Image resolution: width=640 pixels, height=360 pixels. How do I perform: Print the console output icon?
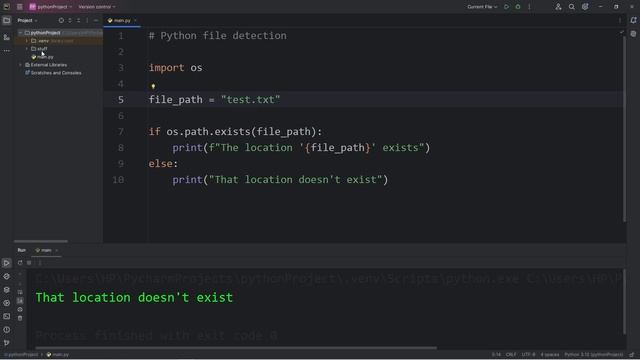20,309
